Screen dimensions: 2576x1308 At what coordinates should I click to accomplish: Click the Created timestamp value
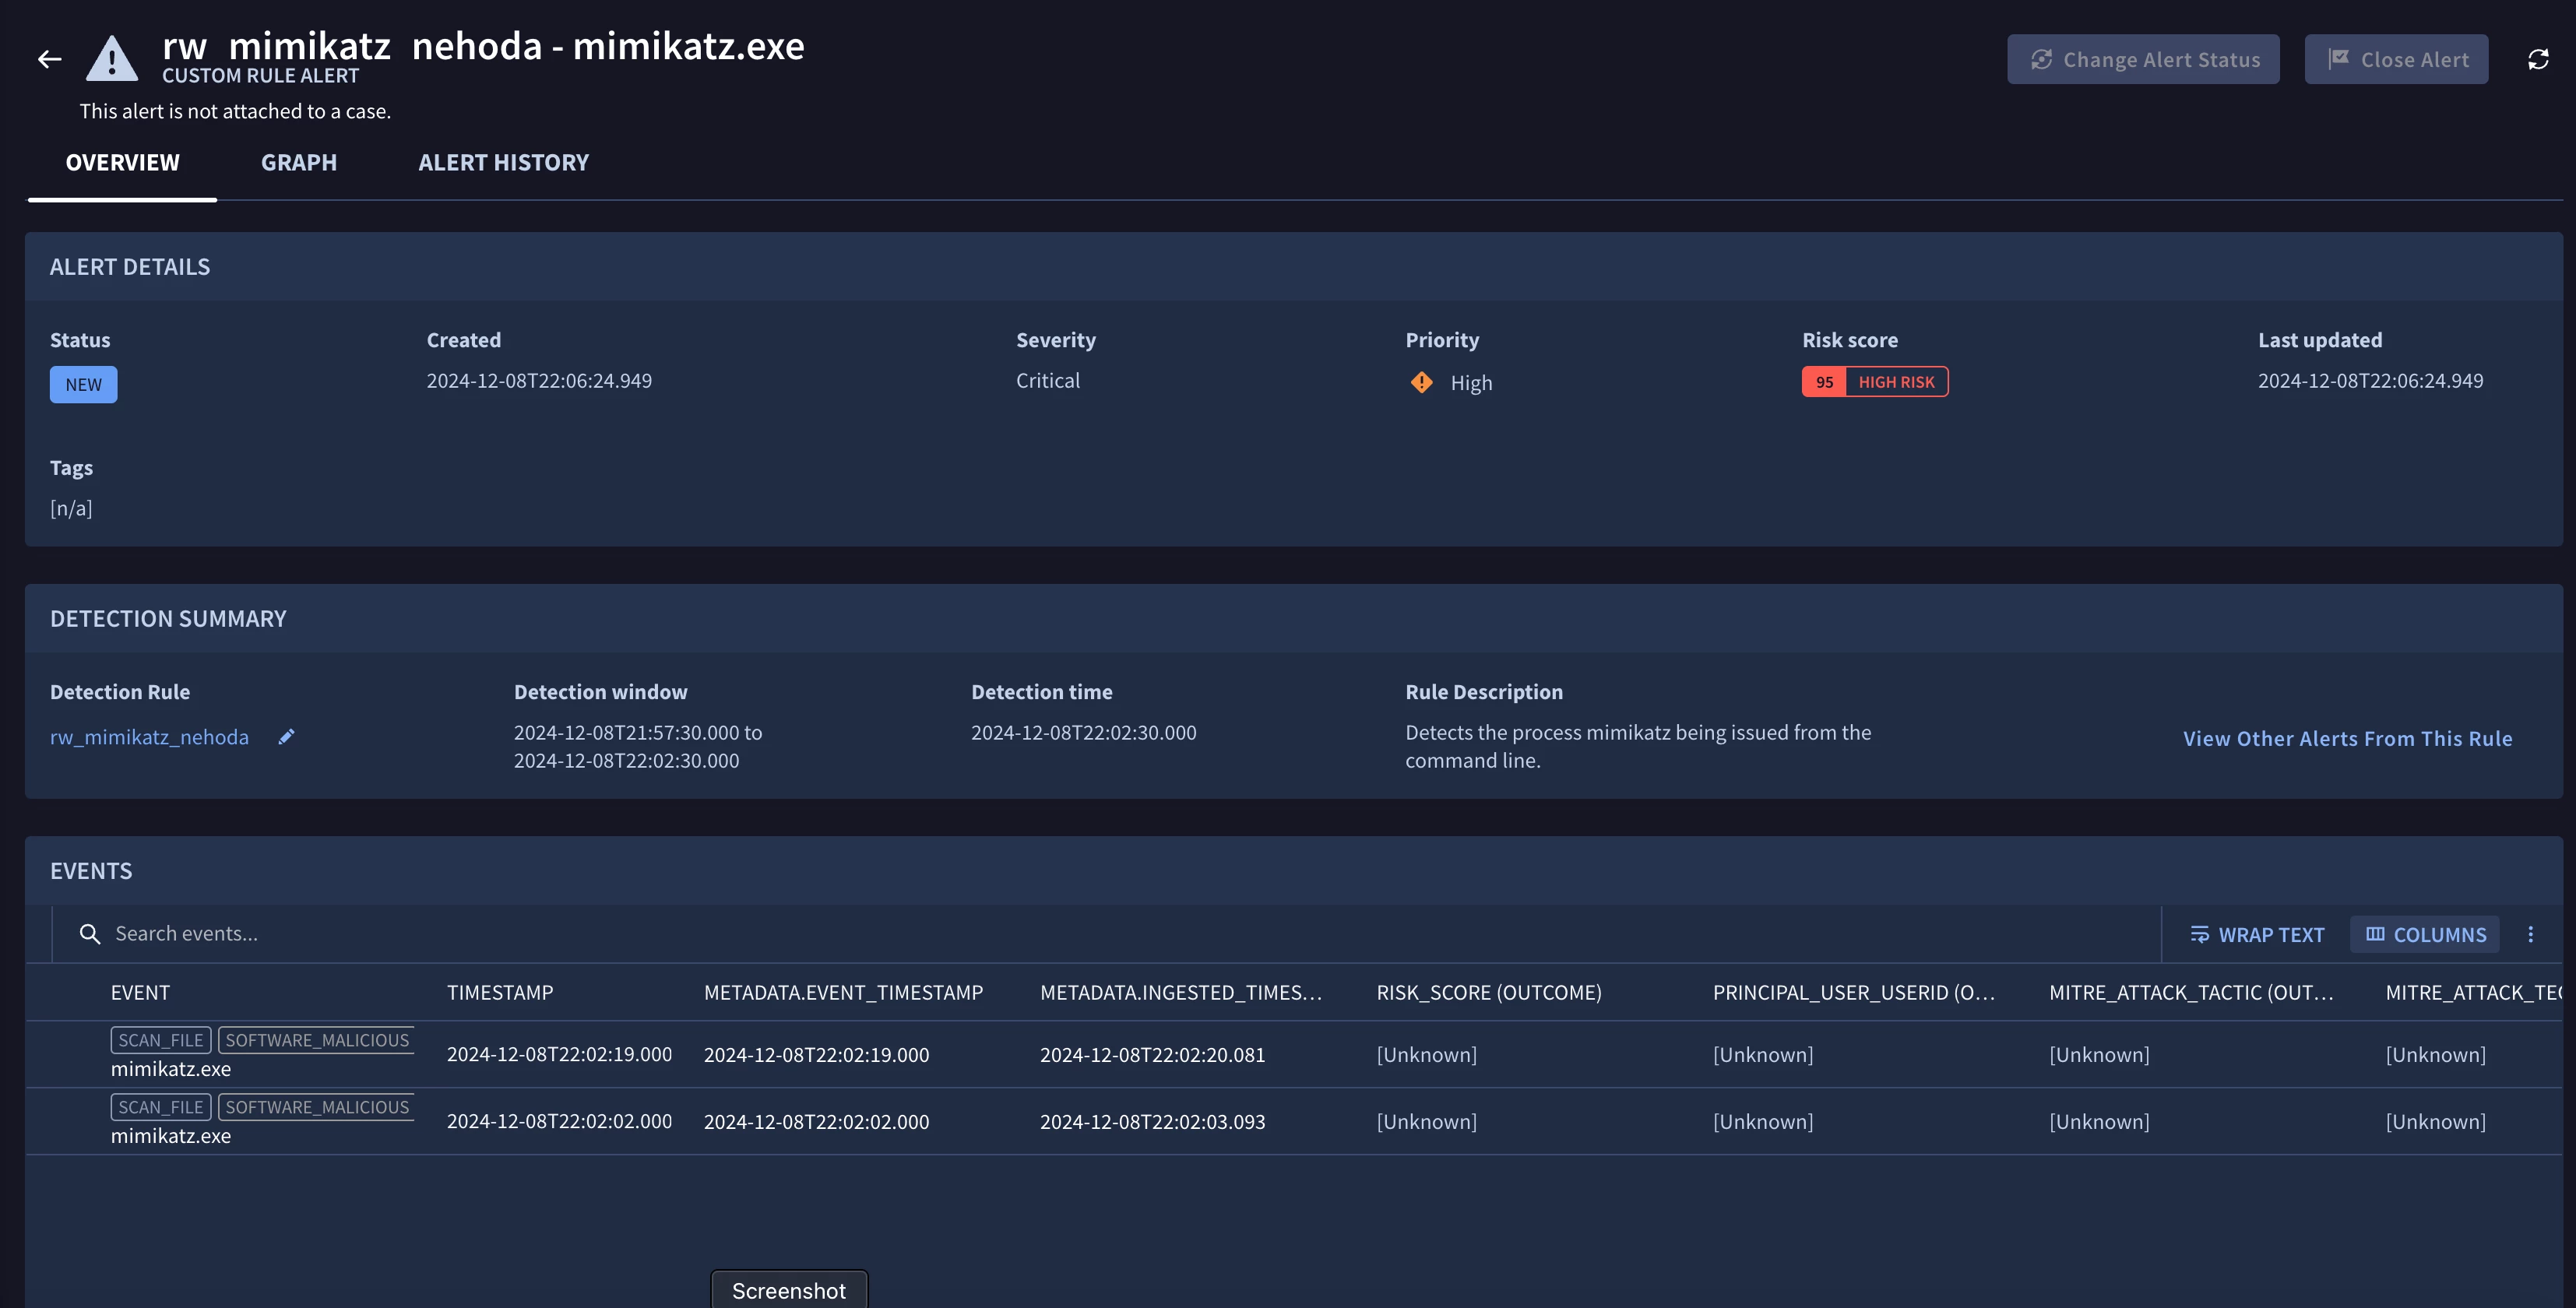[x=539, y=380]
